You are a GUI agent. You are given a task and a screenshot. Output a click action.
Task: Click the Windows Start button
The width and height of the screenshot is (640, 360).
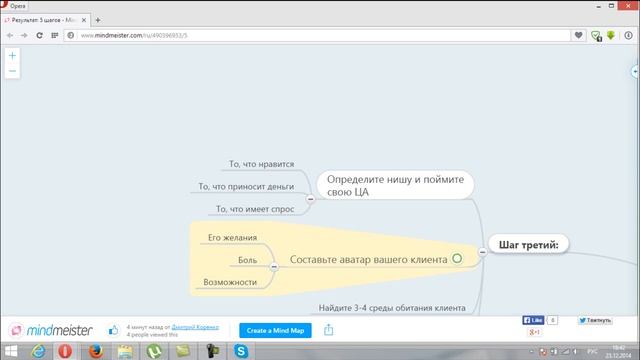tap(11, 351)
